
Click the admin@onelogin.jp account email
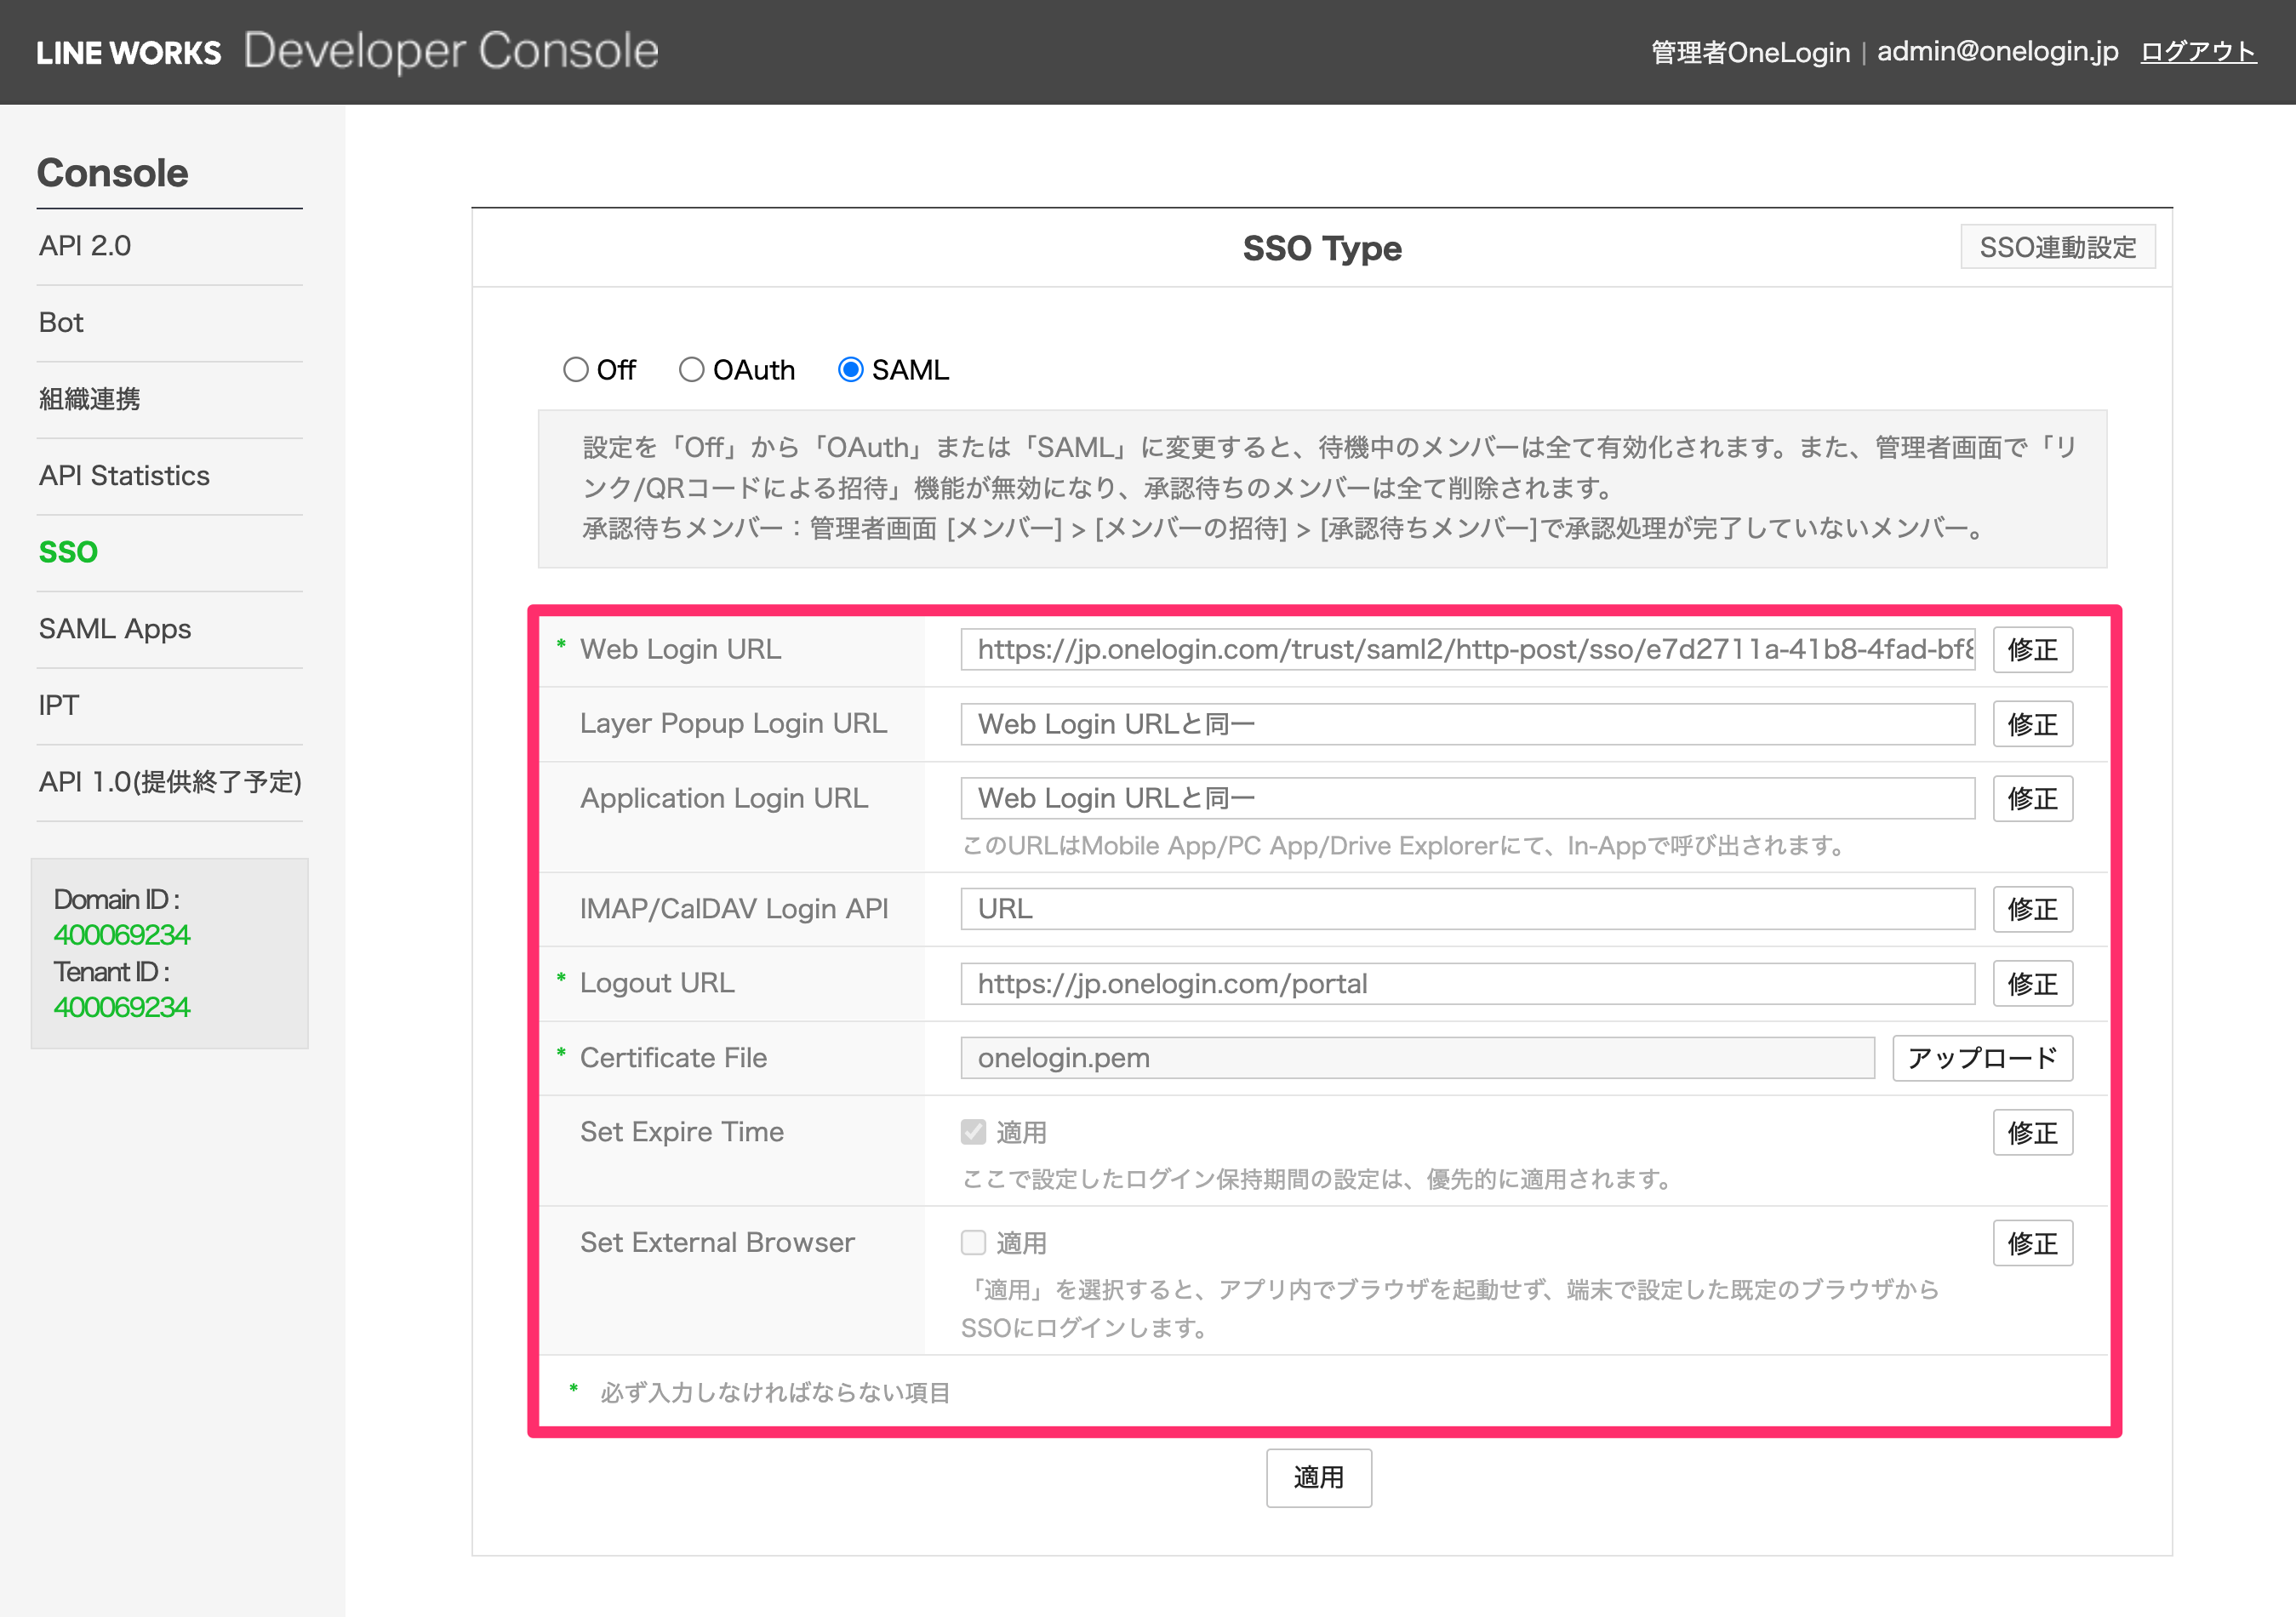(1997, 51)
